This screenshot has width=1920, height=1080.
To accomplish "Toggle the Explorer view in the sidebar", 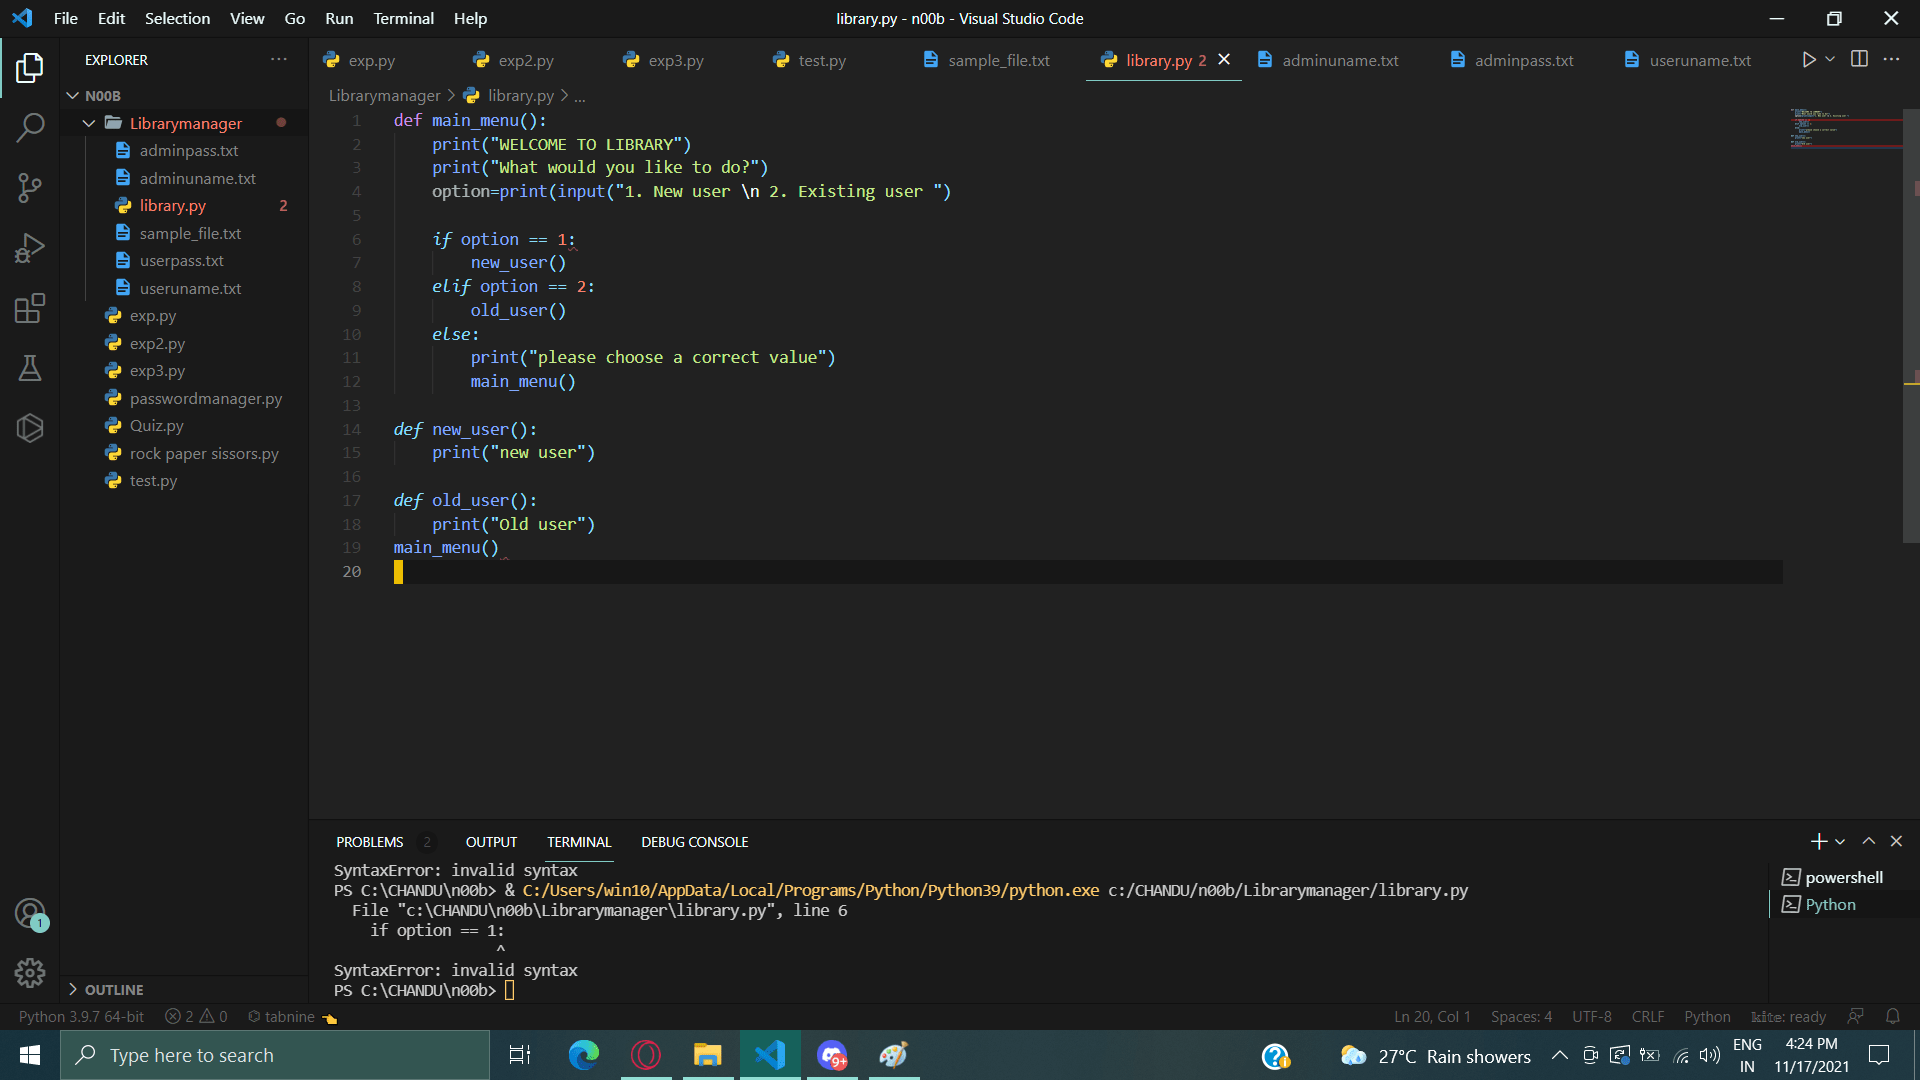I will tap(30, 68).
